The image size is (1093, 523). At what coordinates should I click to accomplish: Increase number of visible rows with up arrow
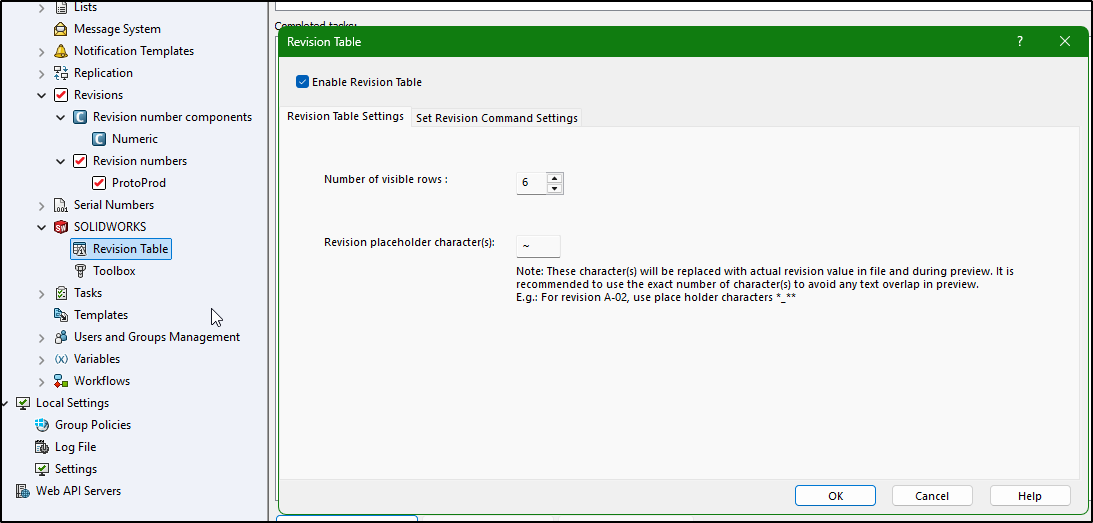click(554, 178)
